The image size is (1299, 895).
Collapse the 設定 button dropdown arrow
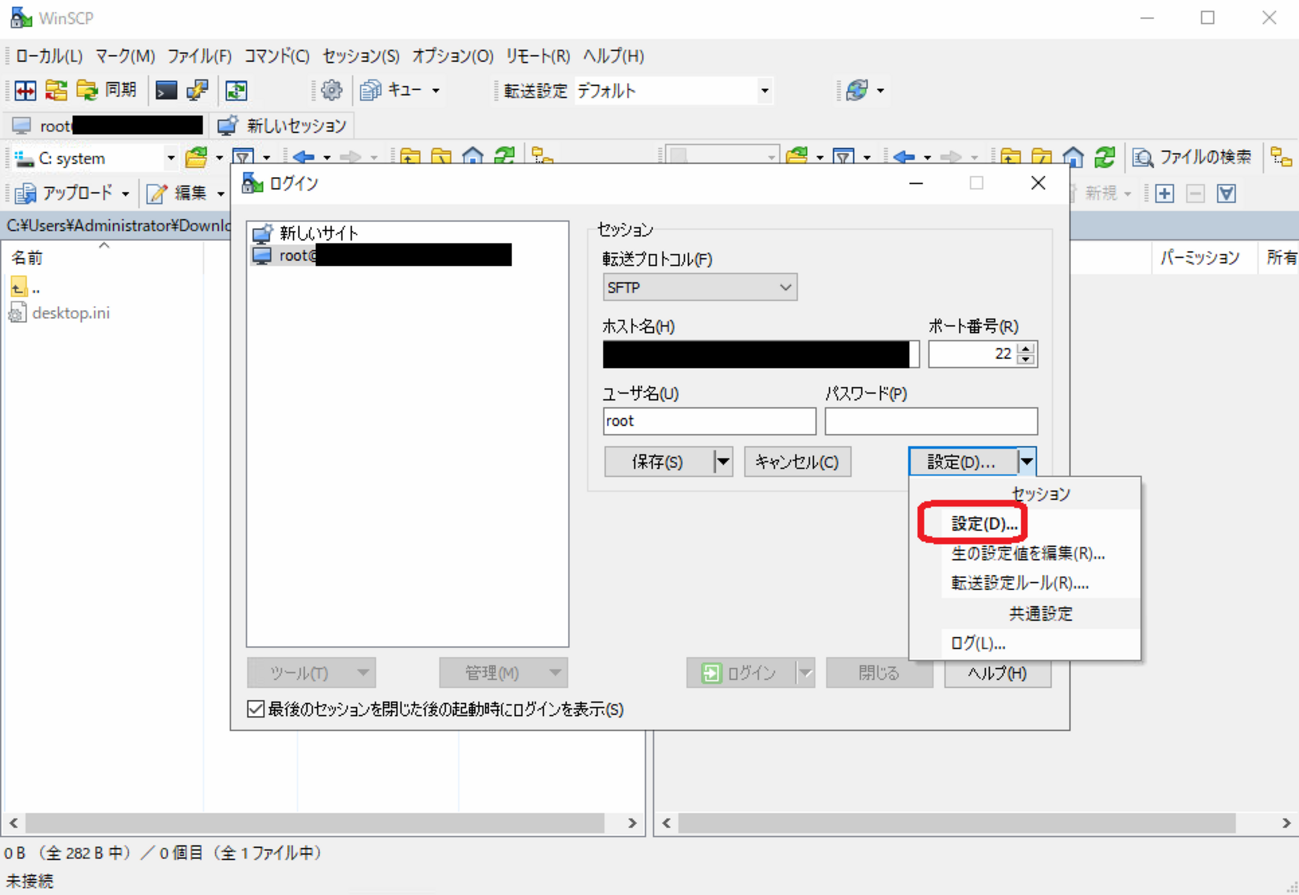click(x=1027, y=462)
